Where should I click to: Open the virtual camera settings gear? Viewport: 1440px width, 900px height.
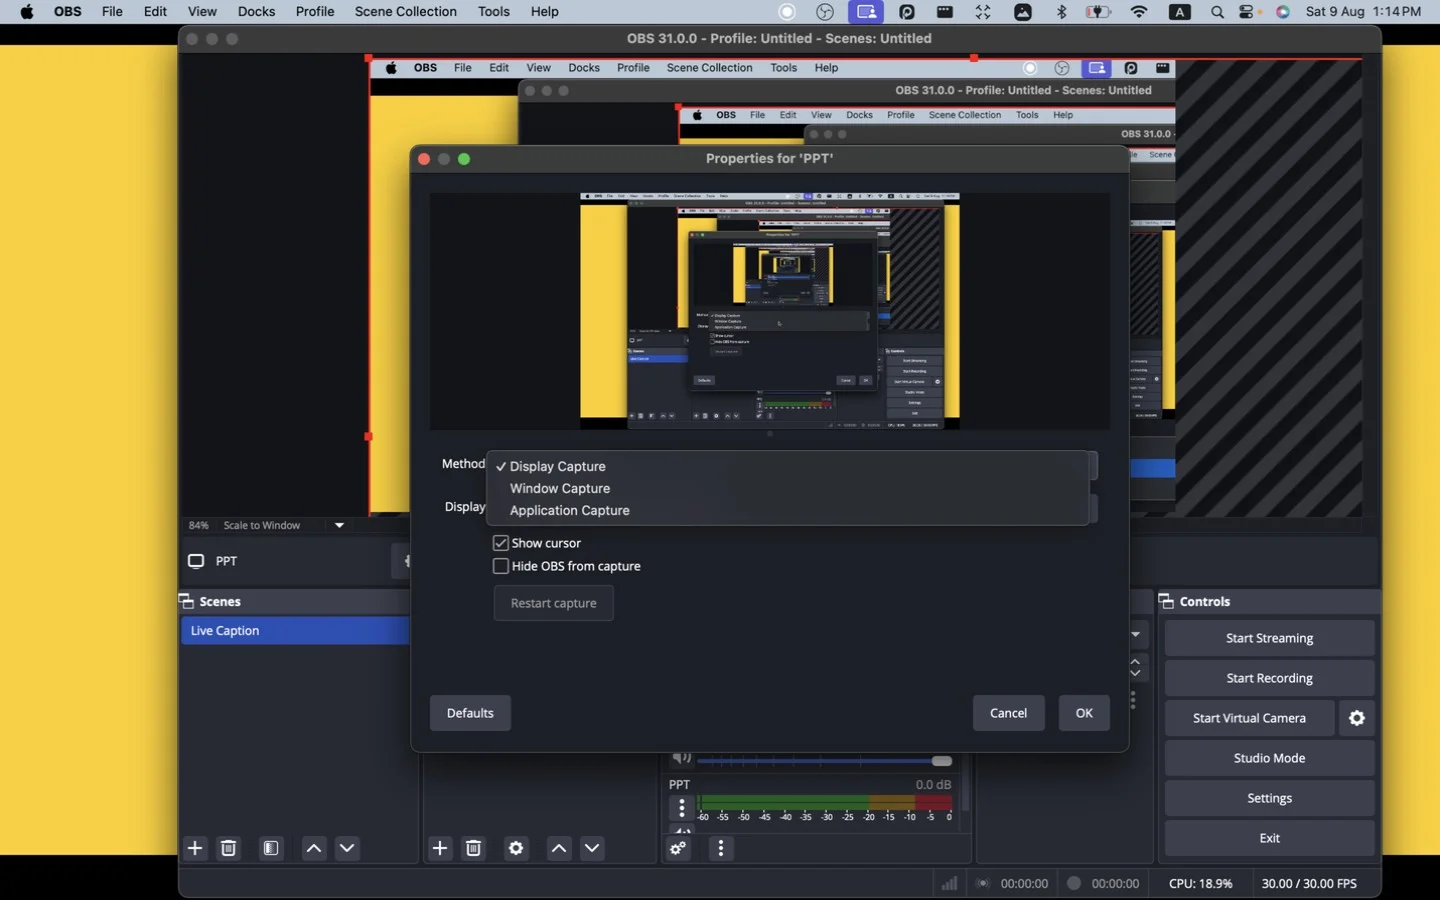point(1357,718)
